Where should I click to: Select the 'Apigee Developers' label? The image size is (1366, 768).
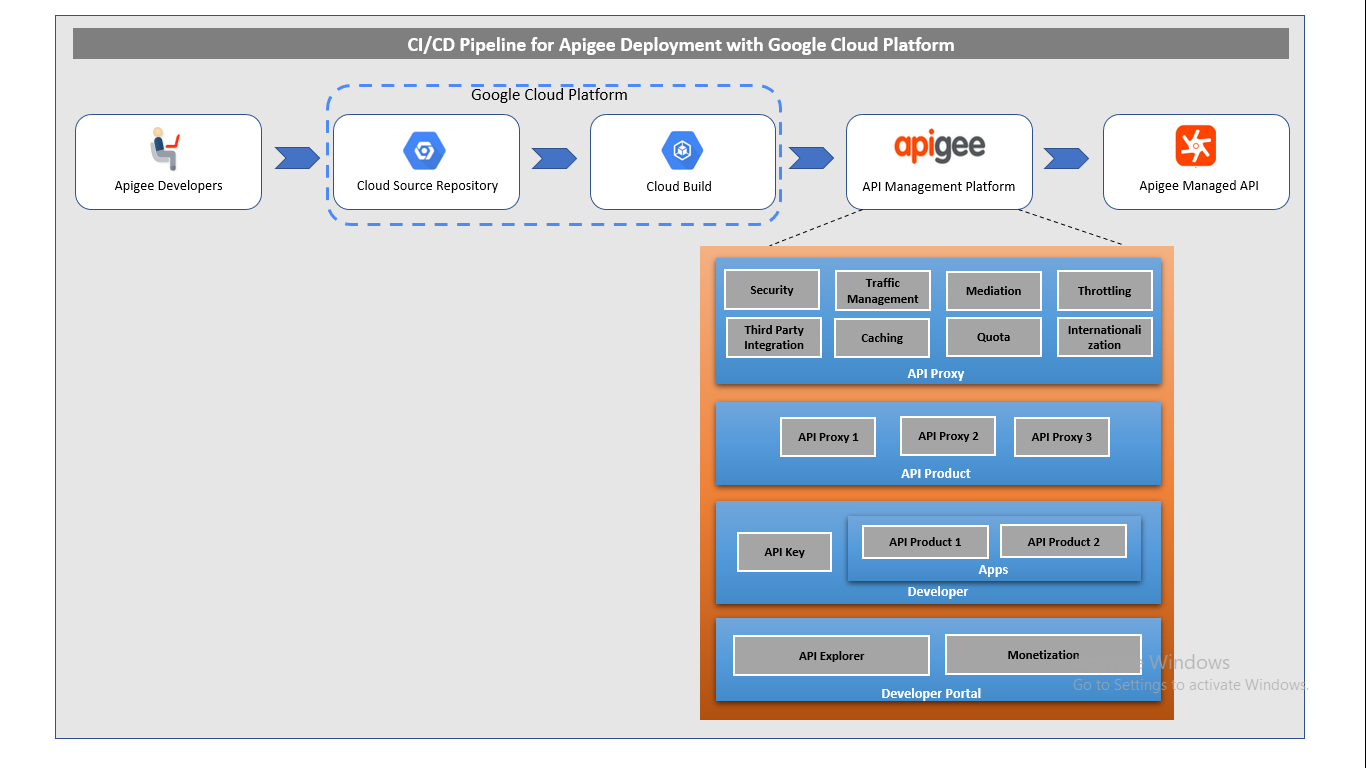pyautogui.click(x=169, y=186)
